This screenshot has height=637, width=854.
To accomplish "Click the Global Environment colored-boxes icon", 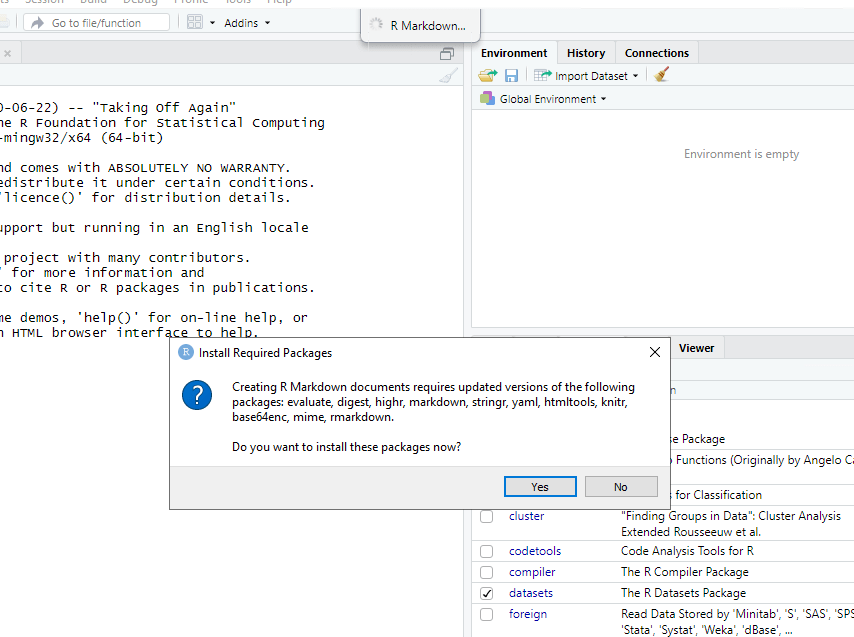I will [x=487, y=98].
